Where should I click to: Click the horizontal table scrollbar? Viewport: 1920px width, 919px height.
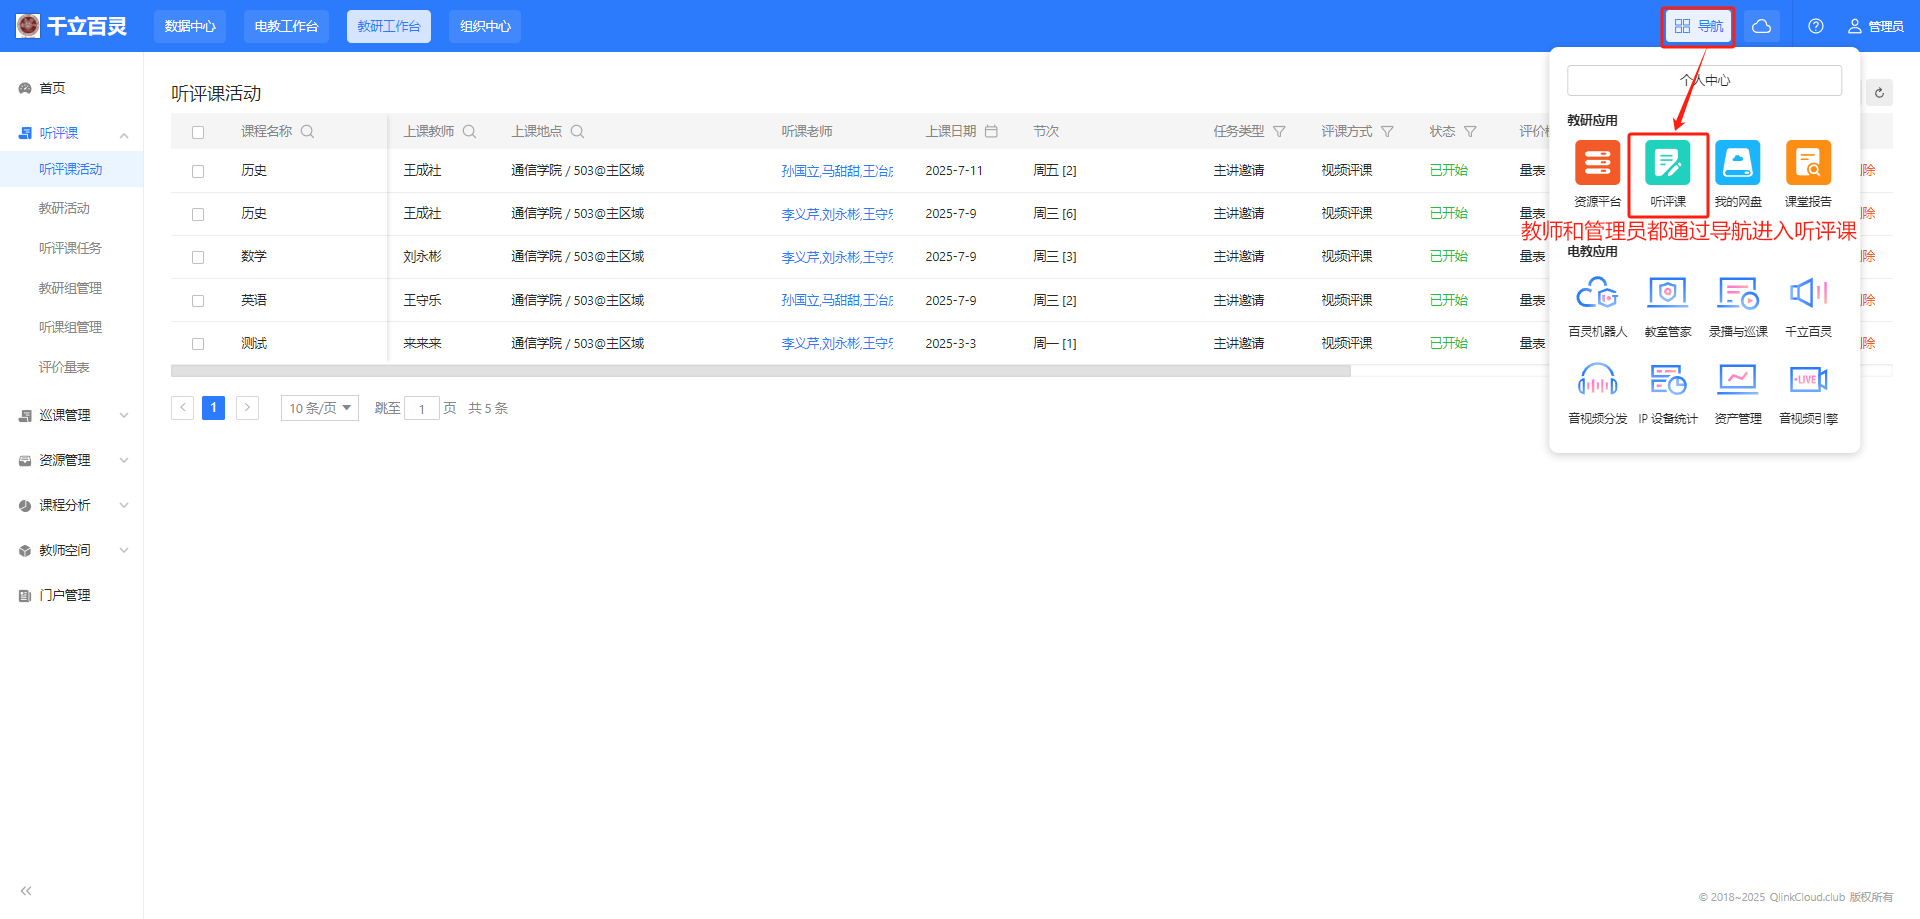(760, 371)
